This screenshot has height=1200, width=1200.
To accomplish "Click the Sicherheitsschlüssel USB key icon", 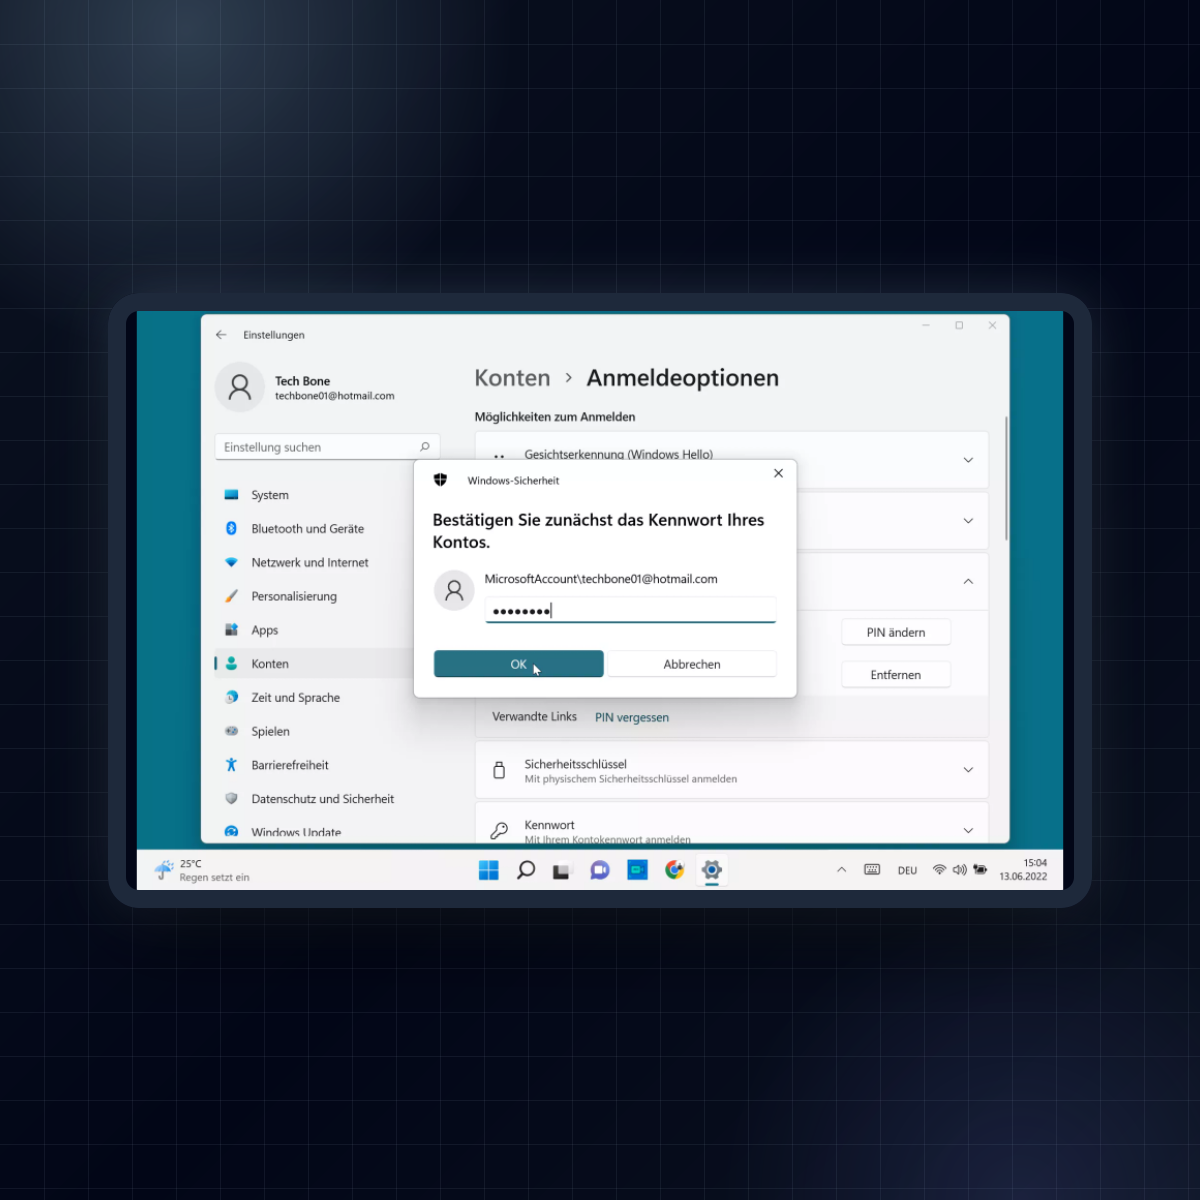I will (499, 770).
